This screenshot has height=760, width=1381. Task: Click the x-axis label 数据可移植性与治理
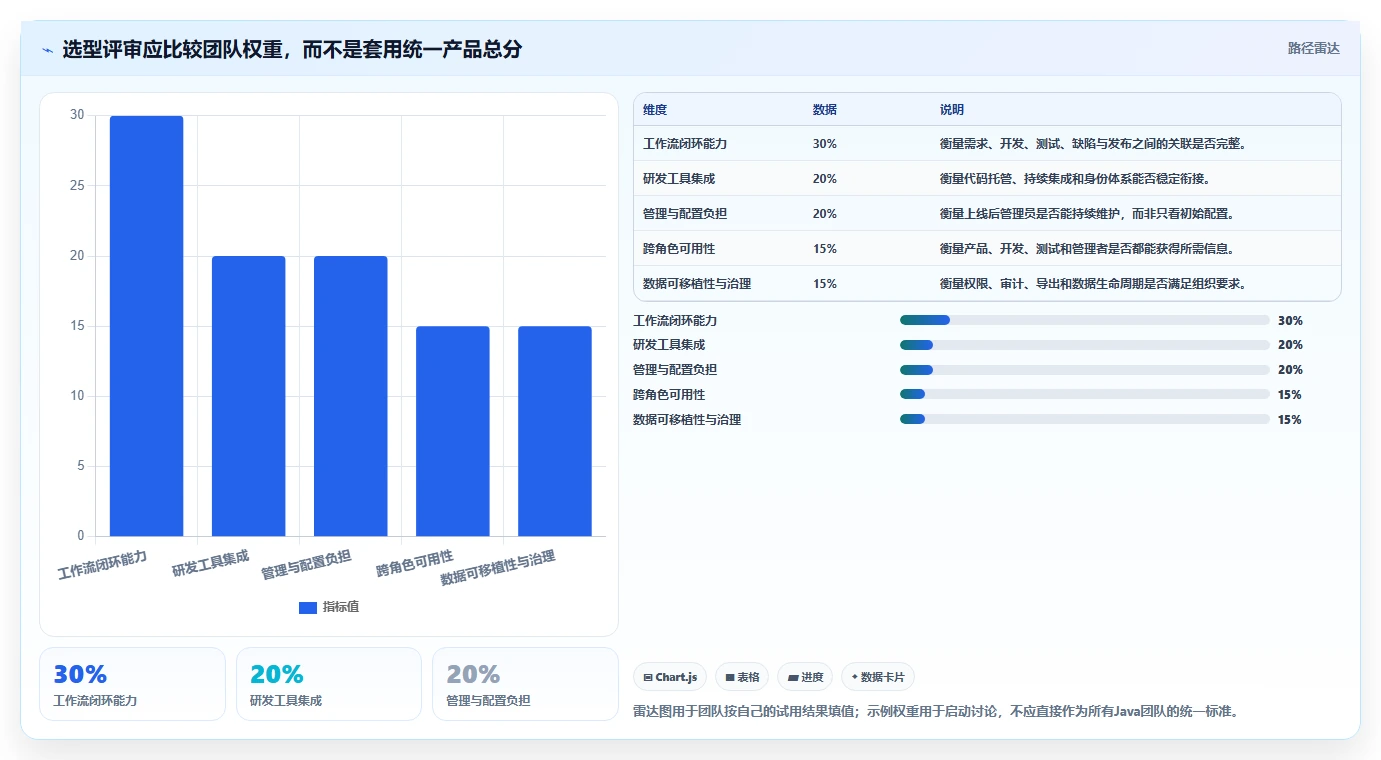498,568
